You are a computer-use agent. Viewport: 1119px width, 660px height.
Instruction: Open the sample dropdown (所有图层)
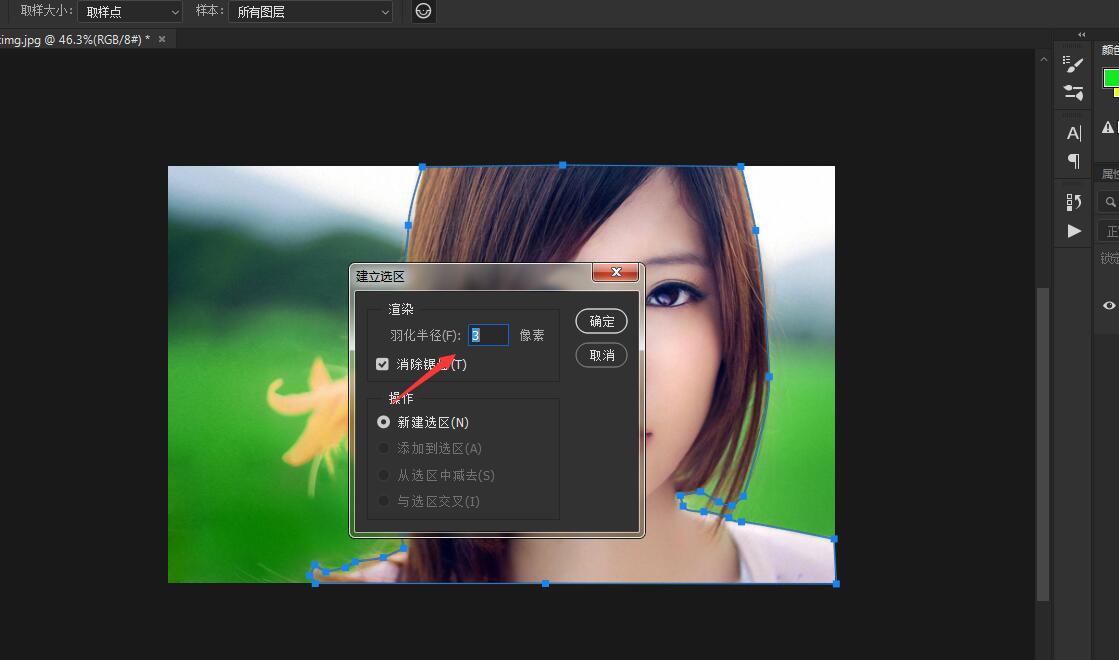pos(310,11)
